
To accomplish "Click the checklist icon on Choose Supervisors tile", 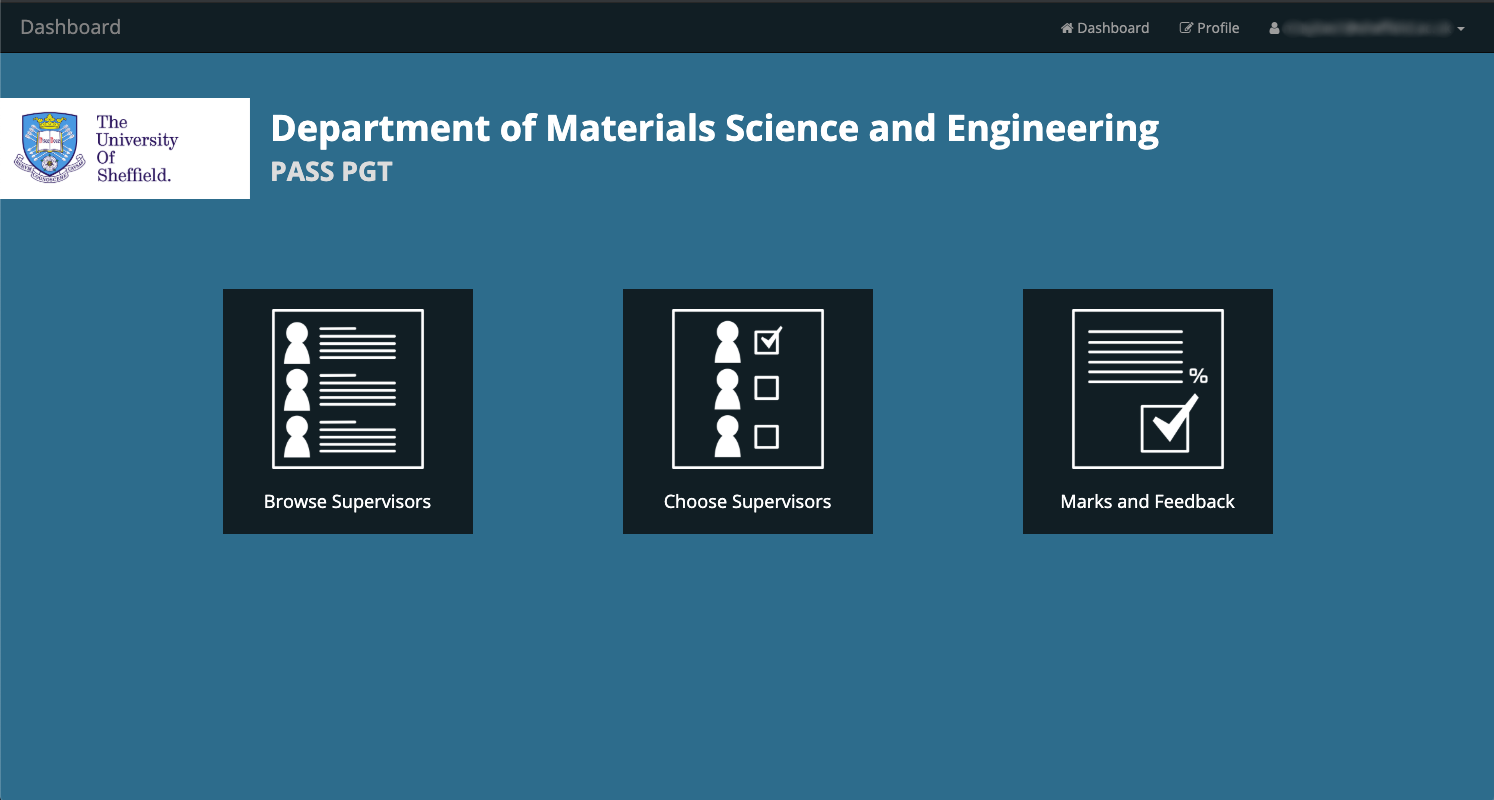I will [x=747, y=389].
